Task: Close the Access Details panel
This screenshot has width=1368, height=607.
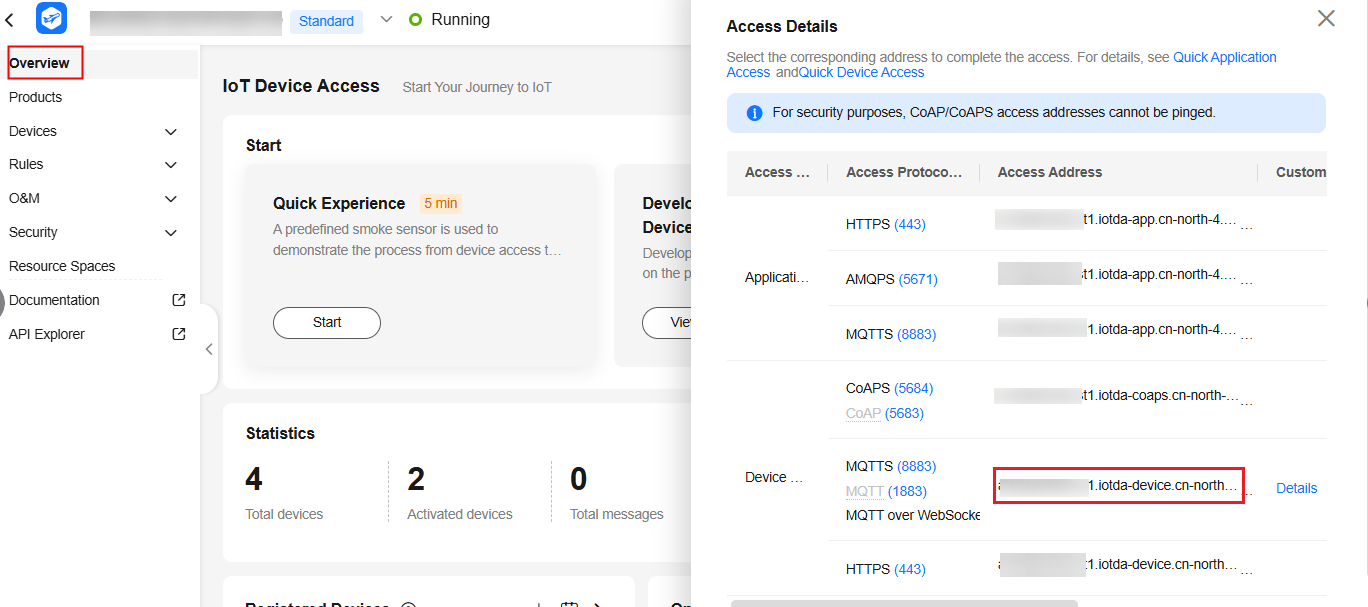Action: pyautogui.click(x=1326, y=19)
